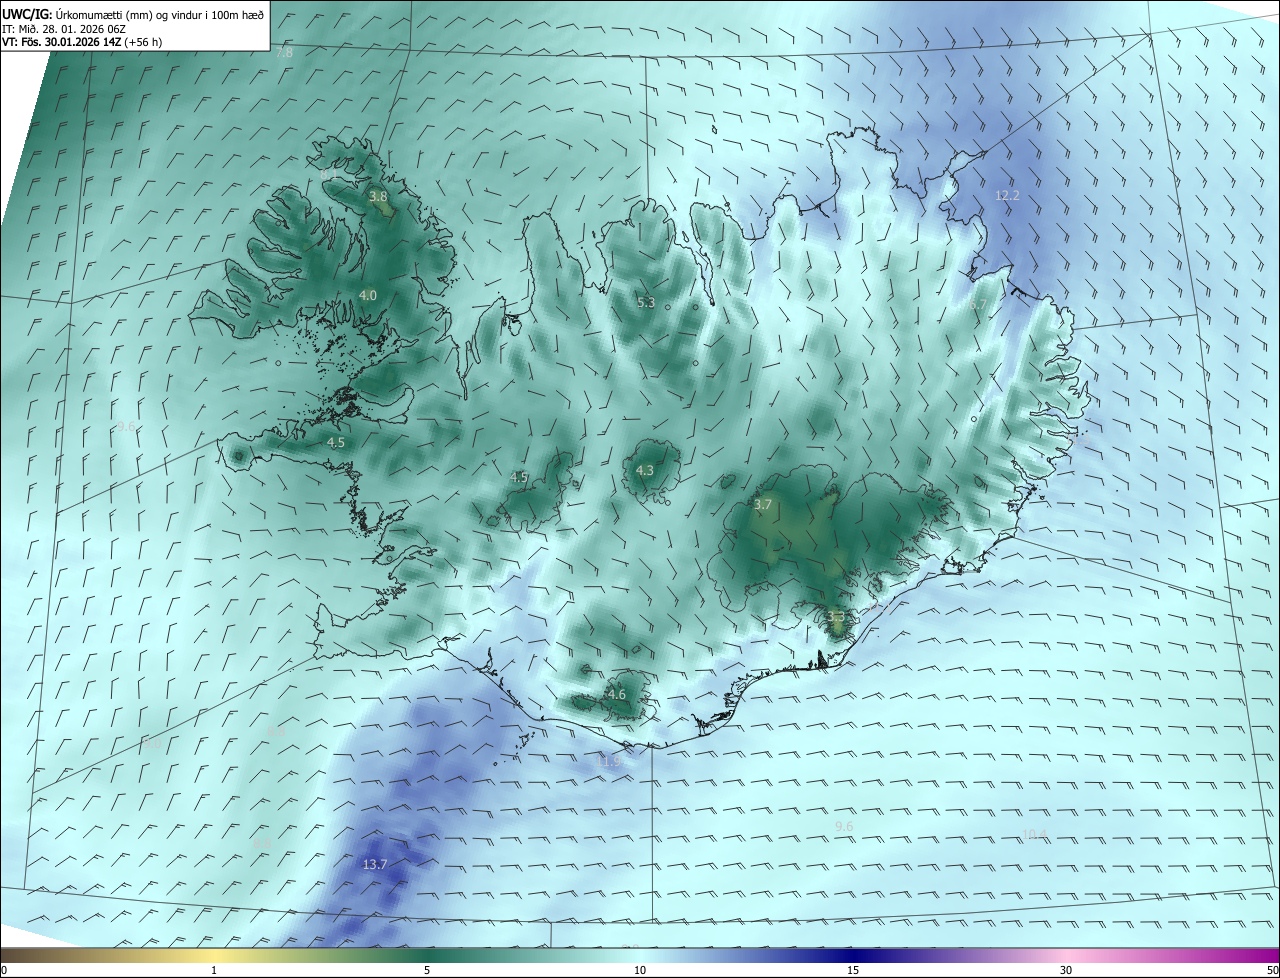Click the colorbar tick label 1
Screen dimensions: 1280x978
214,970
